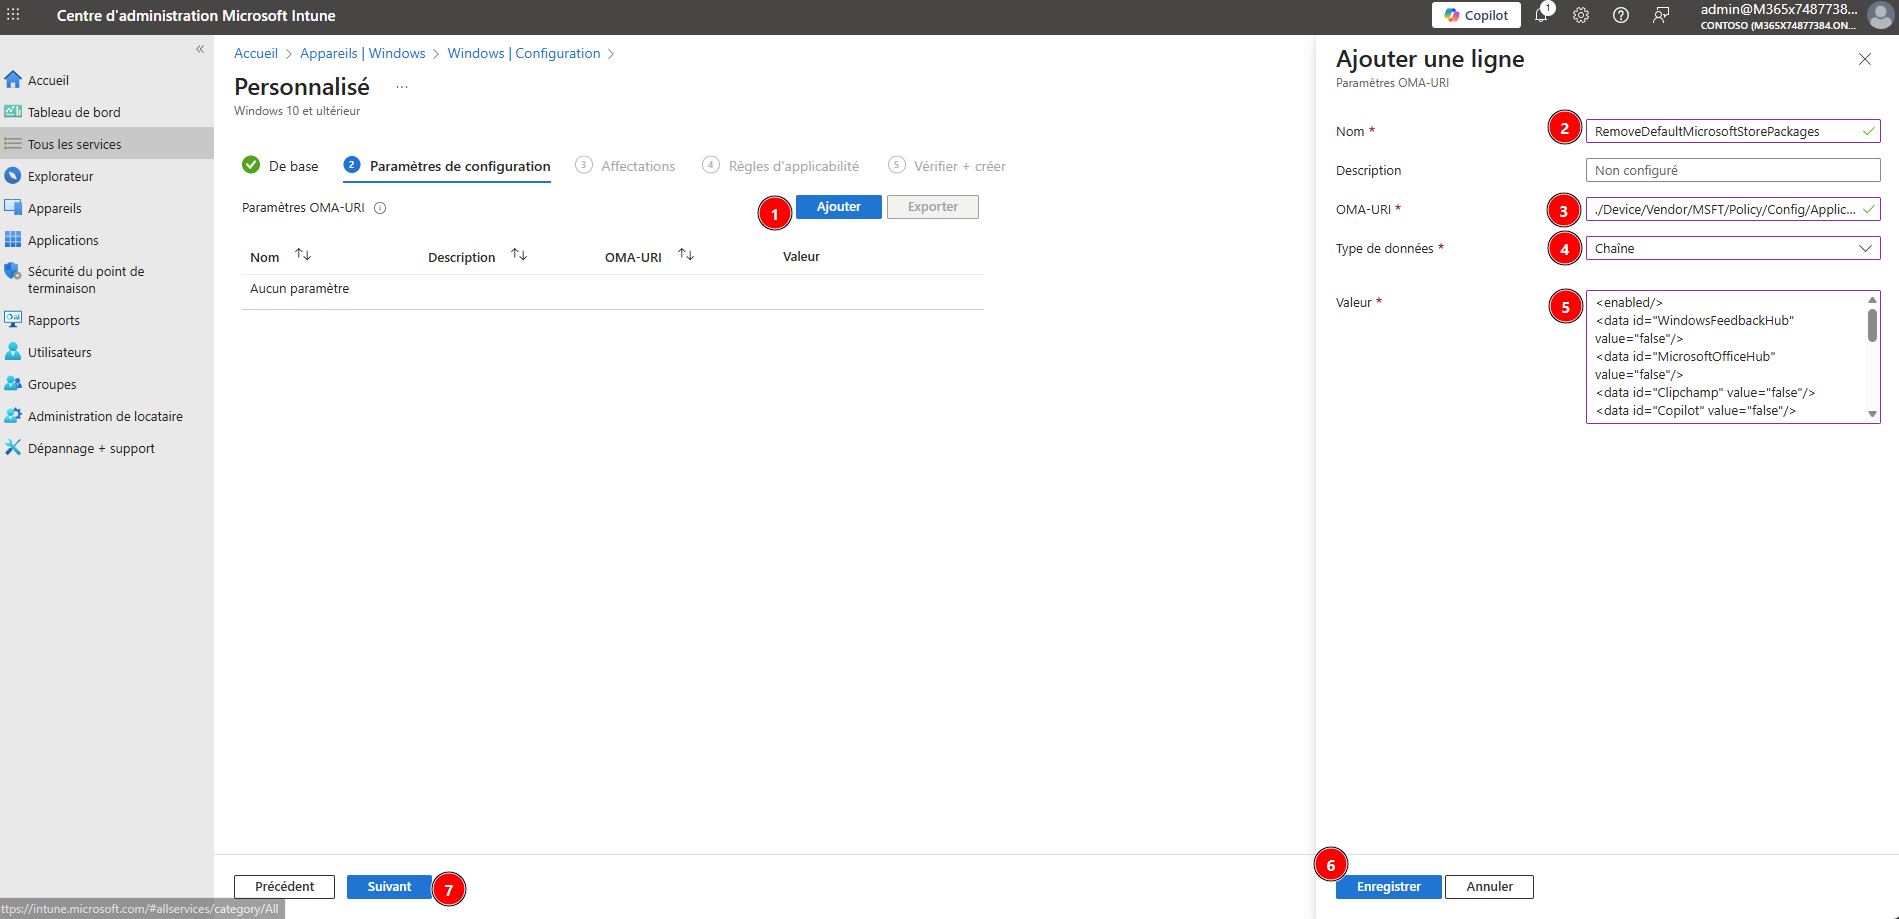Open Applications grid icon in sidebar
The height and width of the screenshot is (919, 1899).
click(x=13, y=240)
